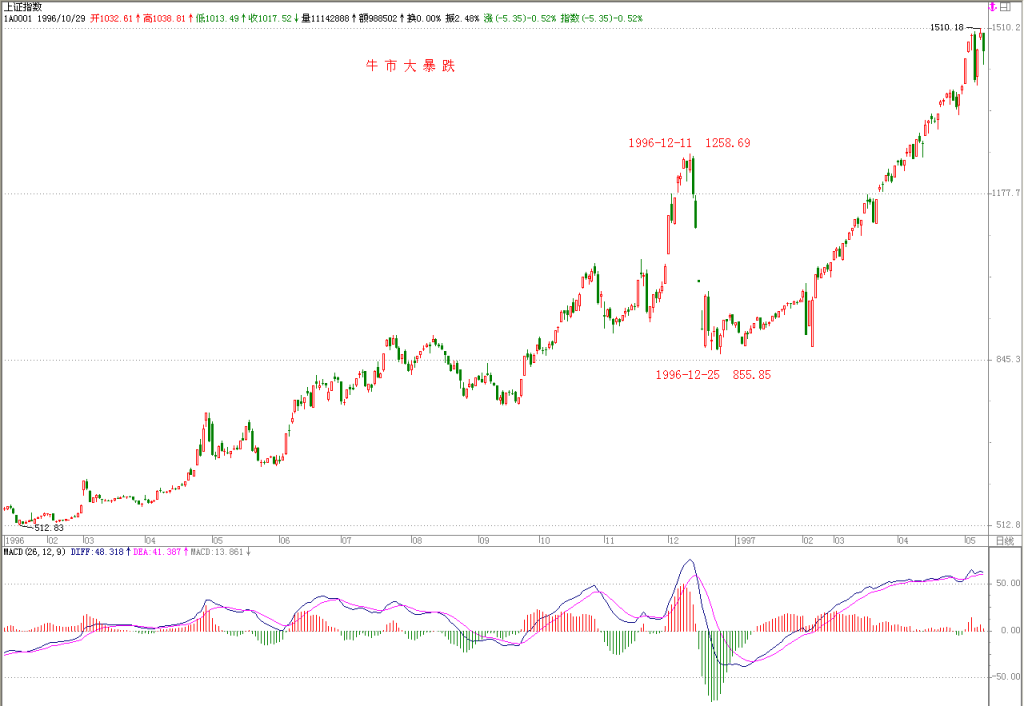Click the 08 month tick on time axis
Screen dimensions: 1024x706
[x=417, y=541]
